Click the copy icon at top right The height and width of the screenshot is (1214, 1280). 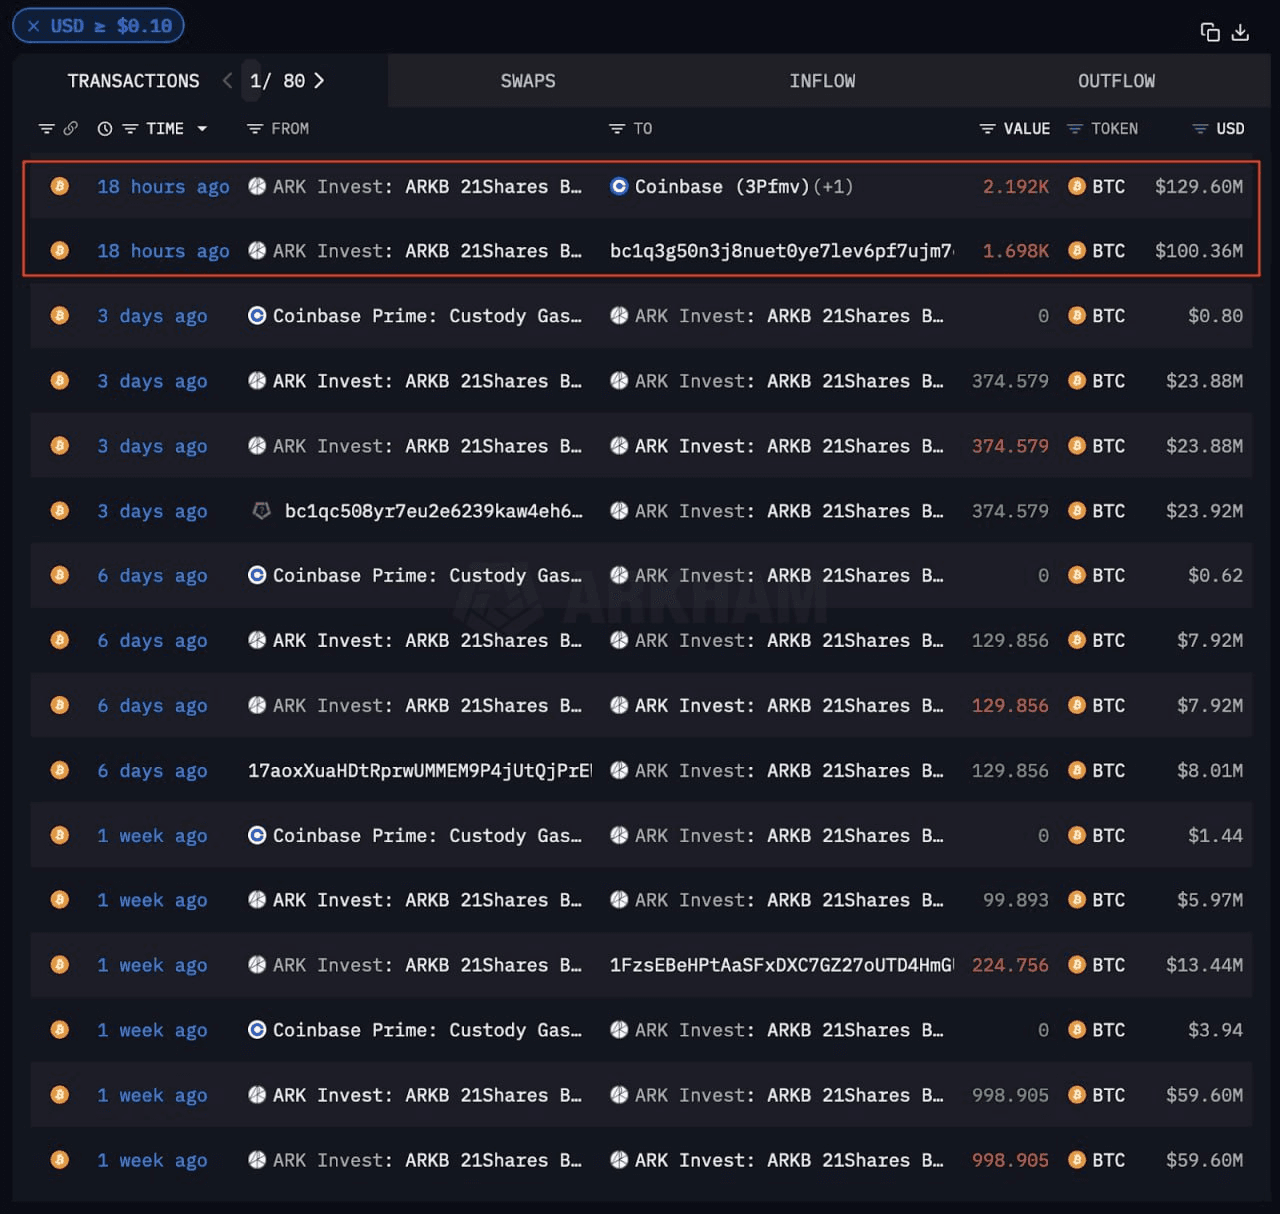1210,32
